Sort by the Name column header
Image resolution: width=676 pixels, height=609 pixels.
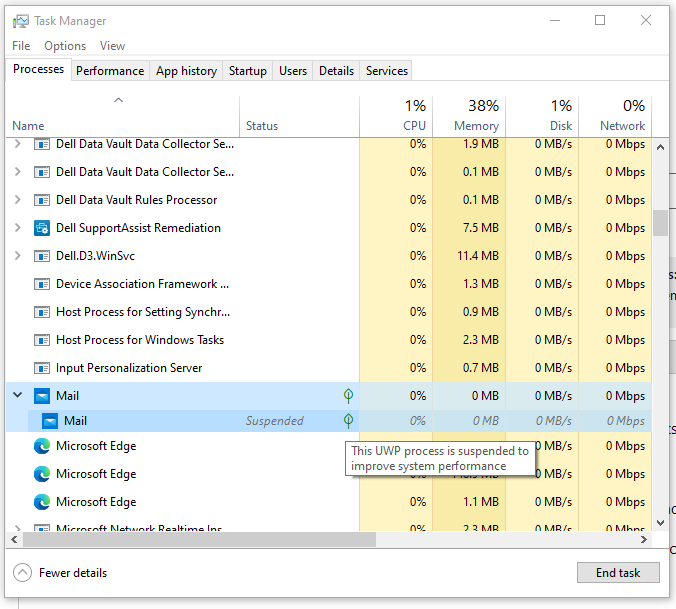coord(122,116)
